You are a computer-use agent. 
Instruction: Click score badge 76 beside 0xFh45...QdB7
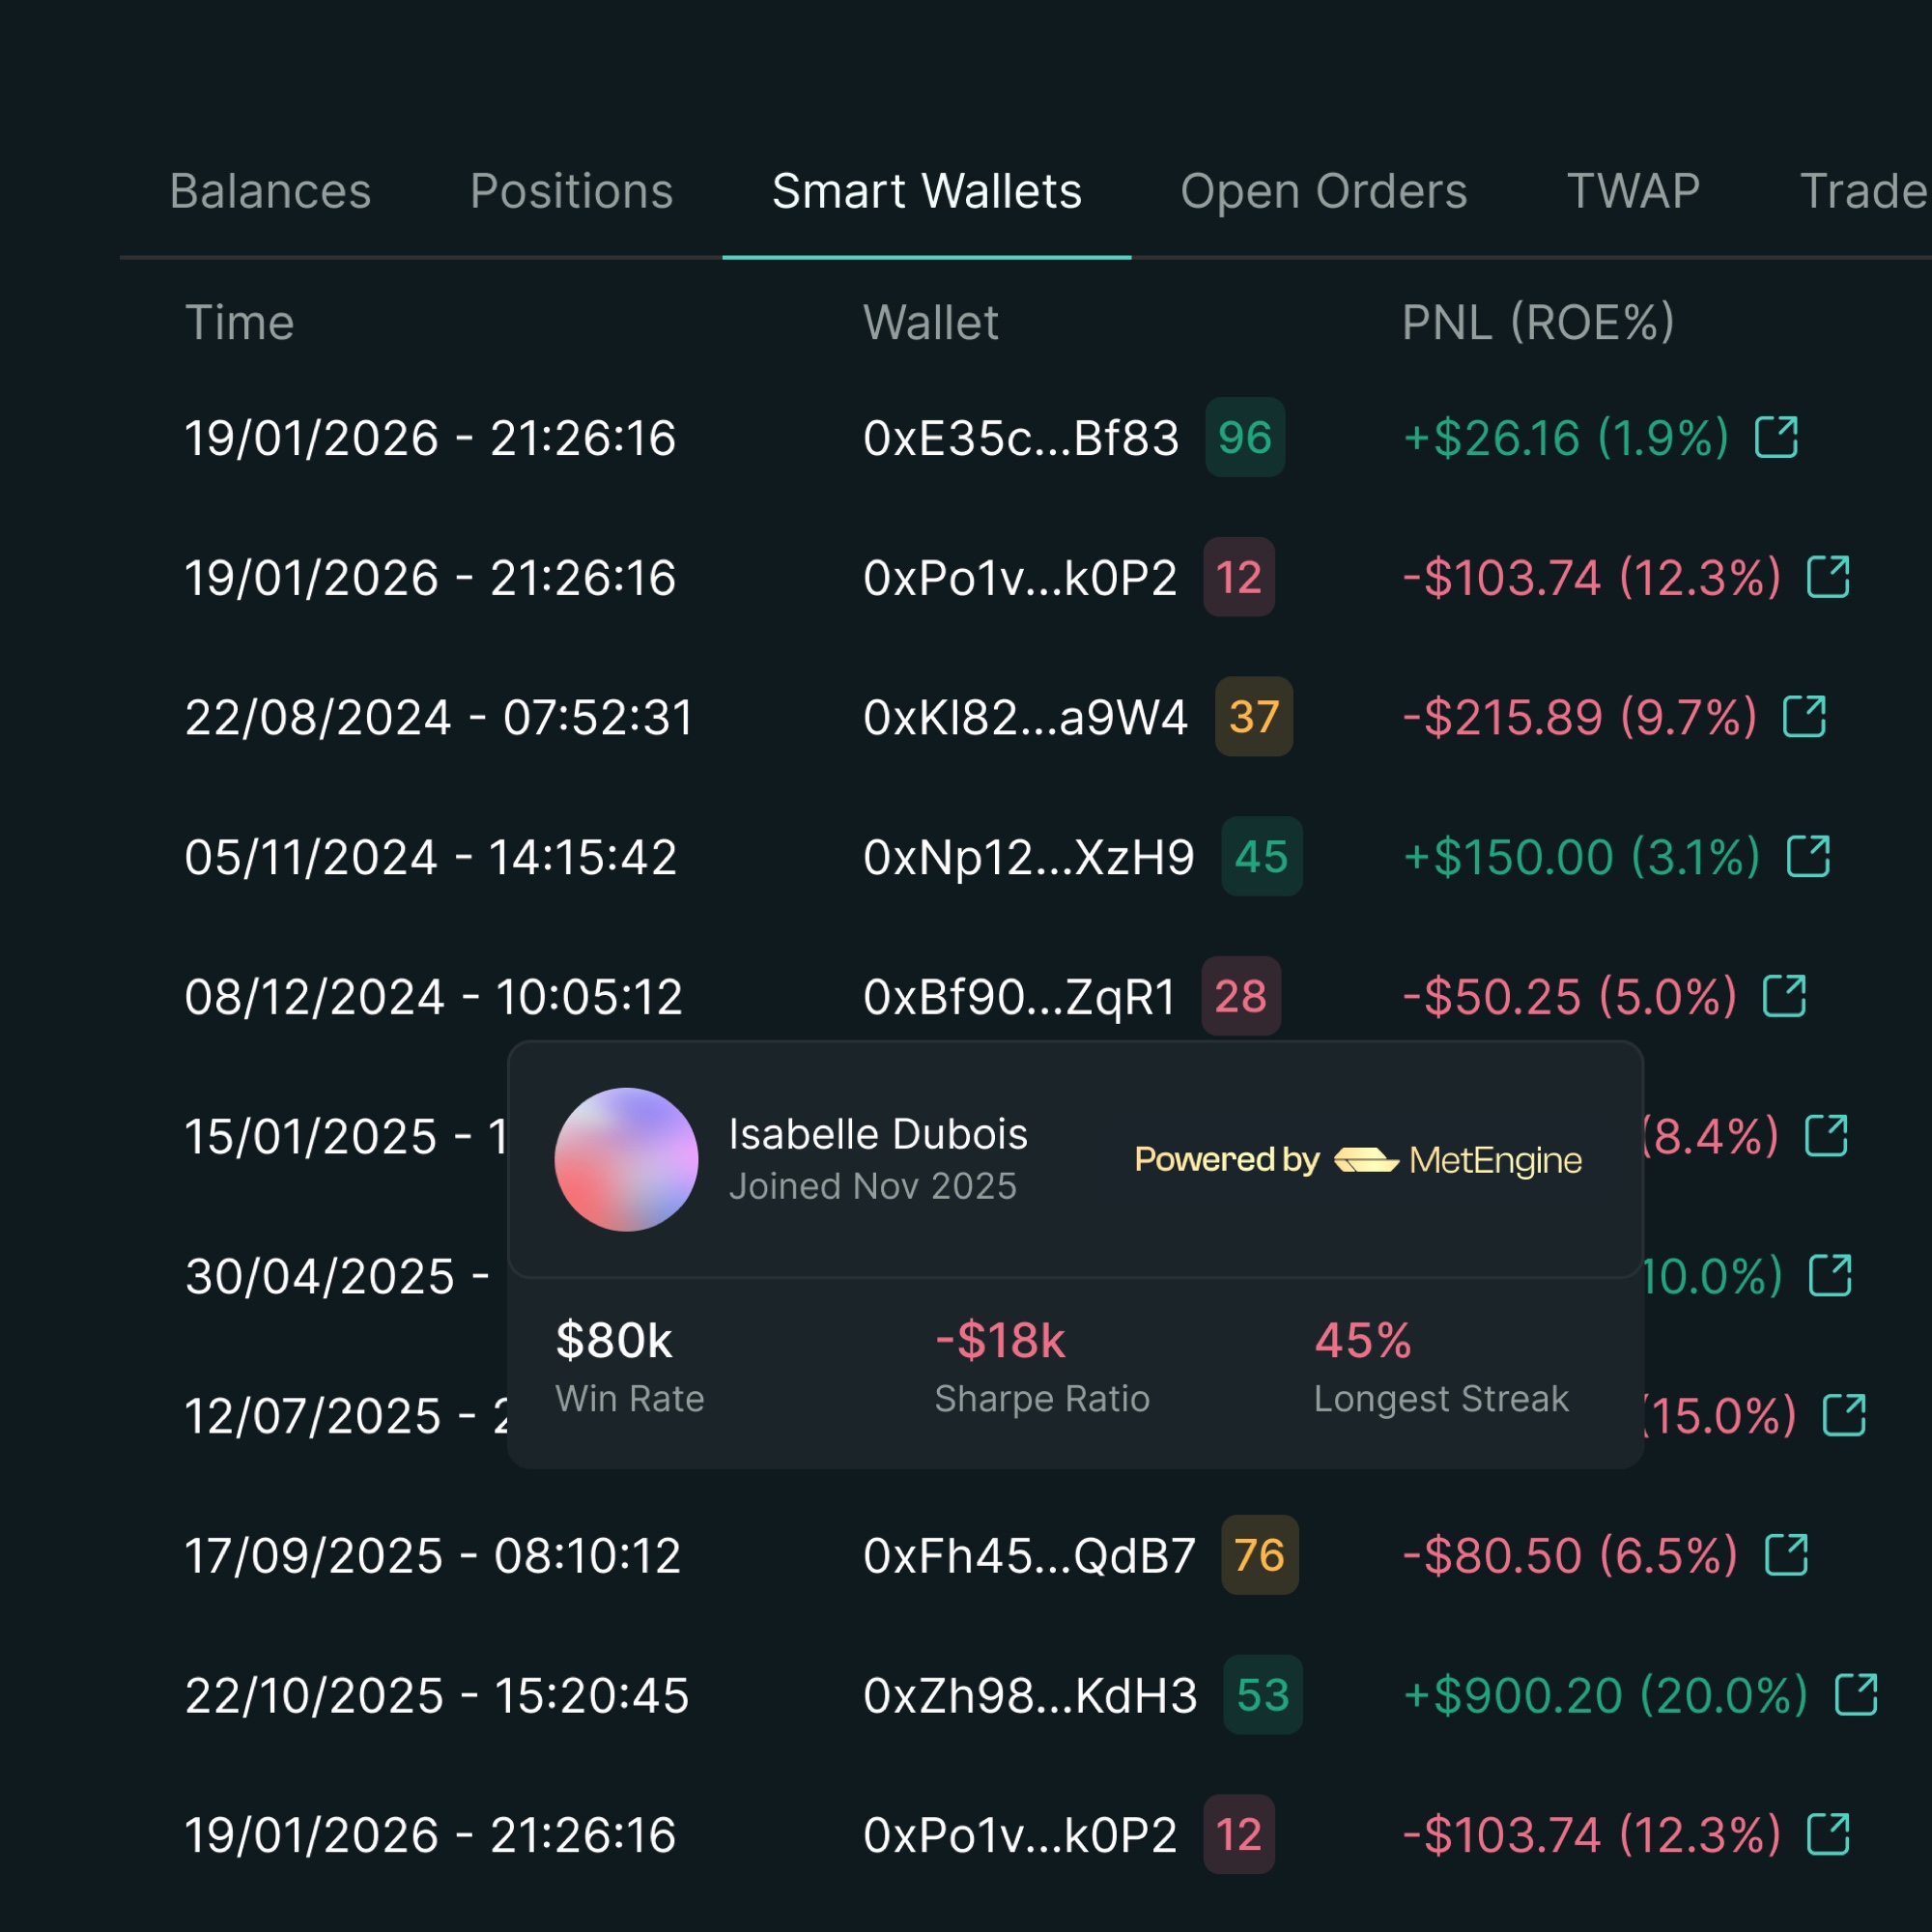tap(1260, 1555)
